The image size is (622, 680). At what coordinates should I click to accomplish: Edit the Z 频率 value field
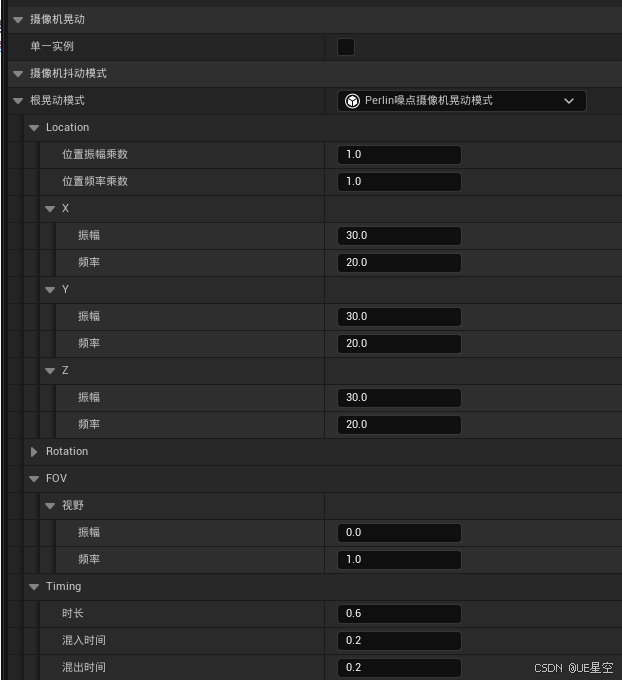click(x=399, y=425)
